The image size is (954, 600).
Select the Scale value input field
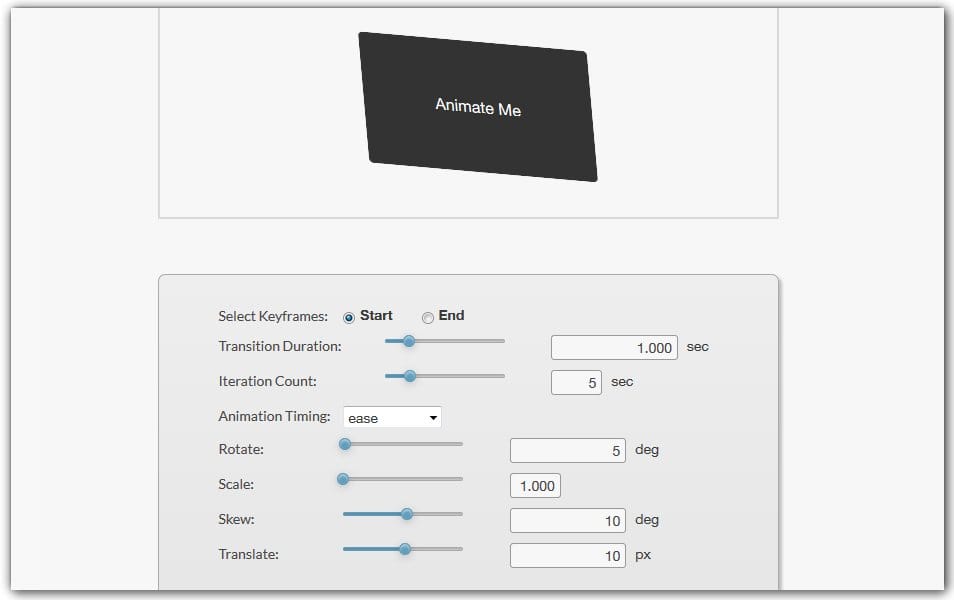pyautogui.click(x=535, y=485)
